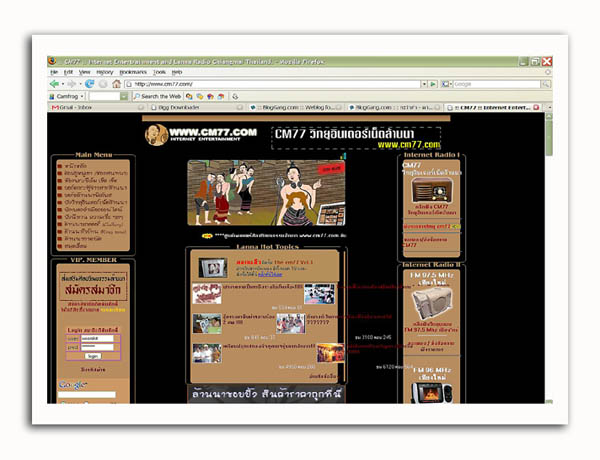Click the vintage radio image under Internet Radio I
Viewport: 600px width, 460px height.
pyautogui.click(x=432, y=190)
